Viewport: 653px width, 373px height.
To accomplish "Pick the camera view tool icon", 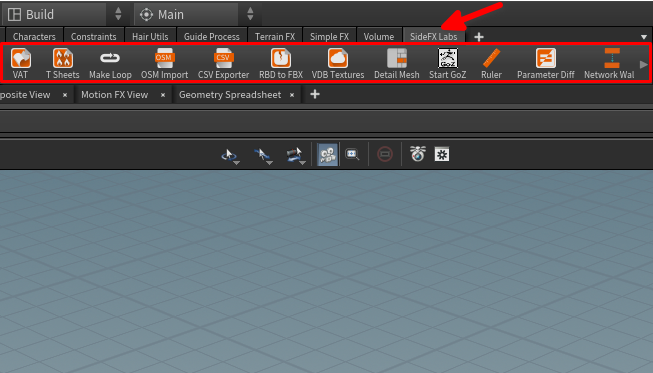I will pyautogui.click(x=295, y=154).
